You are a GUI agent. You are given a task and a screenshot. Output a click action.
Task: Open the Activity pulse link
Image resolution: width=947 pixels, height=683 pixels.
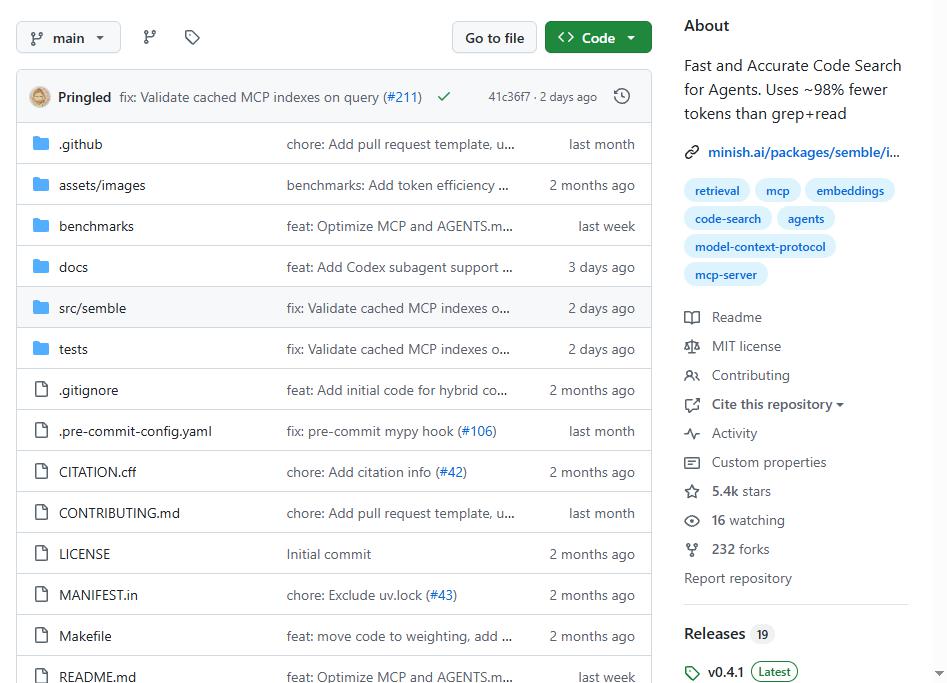[734, 434]
